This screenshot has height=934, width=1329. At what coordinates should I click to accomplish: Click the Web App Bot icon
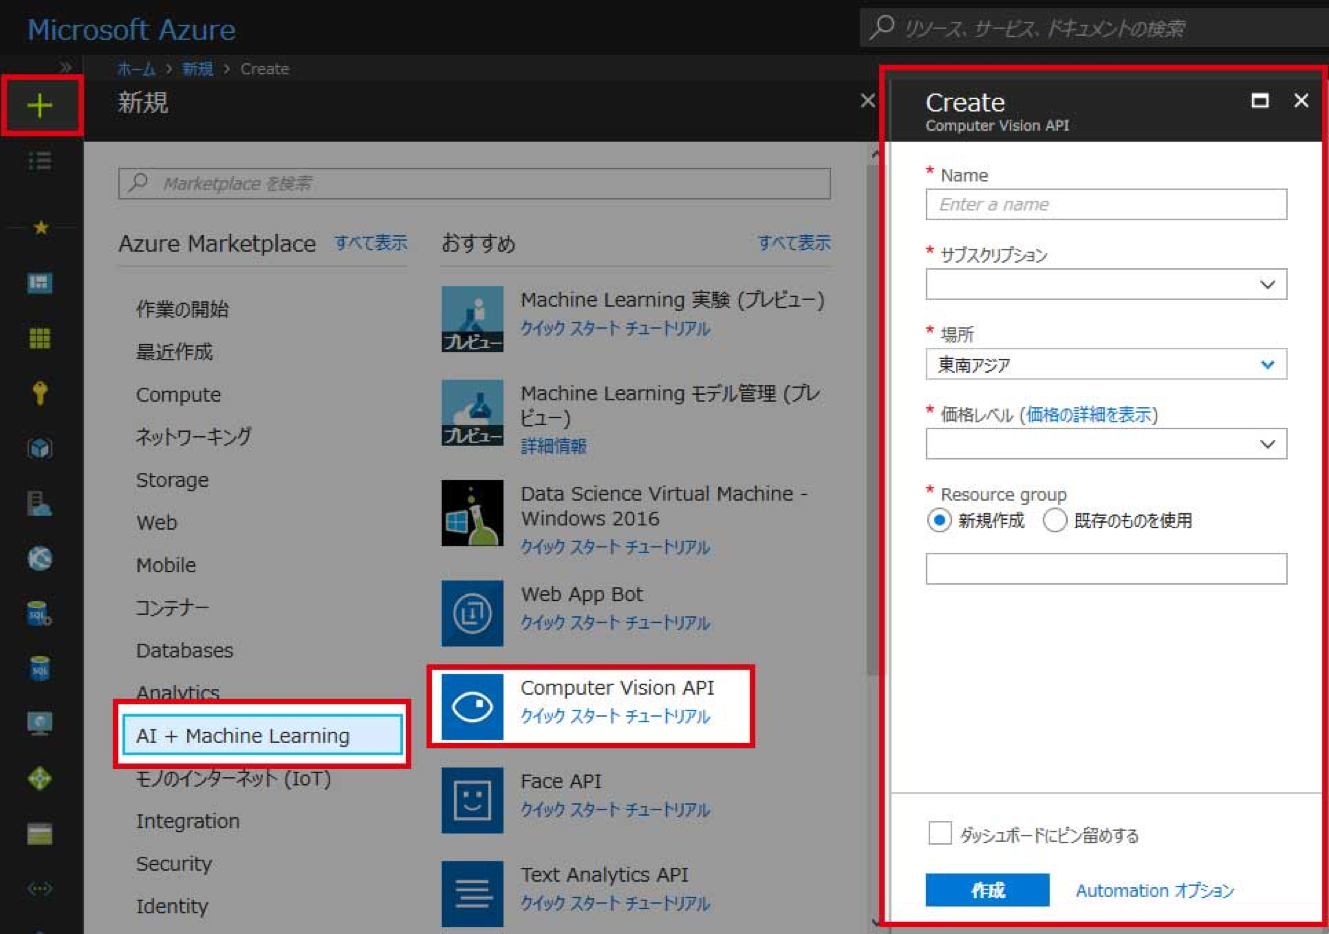[472, 613]
